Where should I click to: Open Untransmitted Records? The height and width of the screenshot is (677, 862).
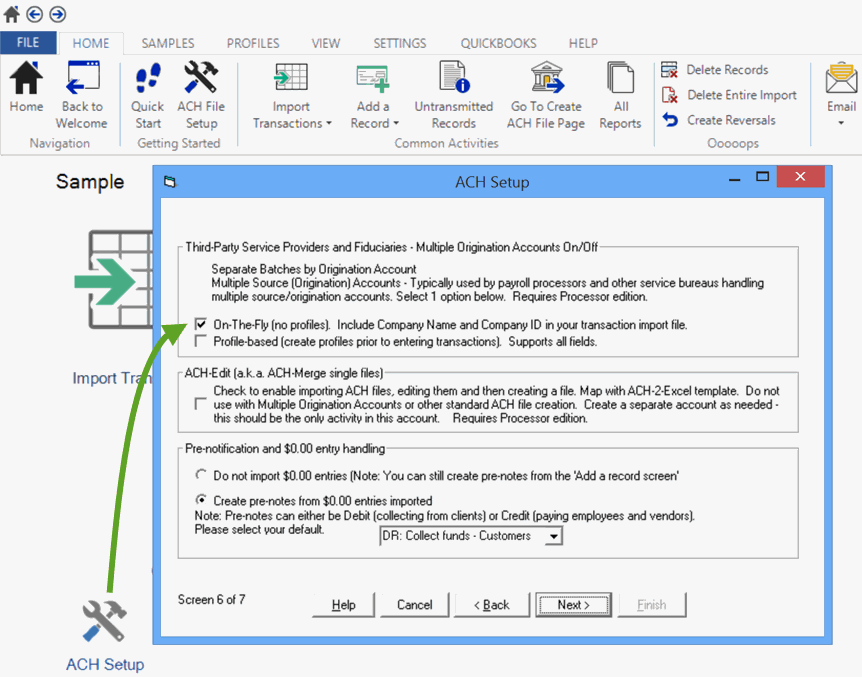(454, 79)
